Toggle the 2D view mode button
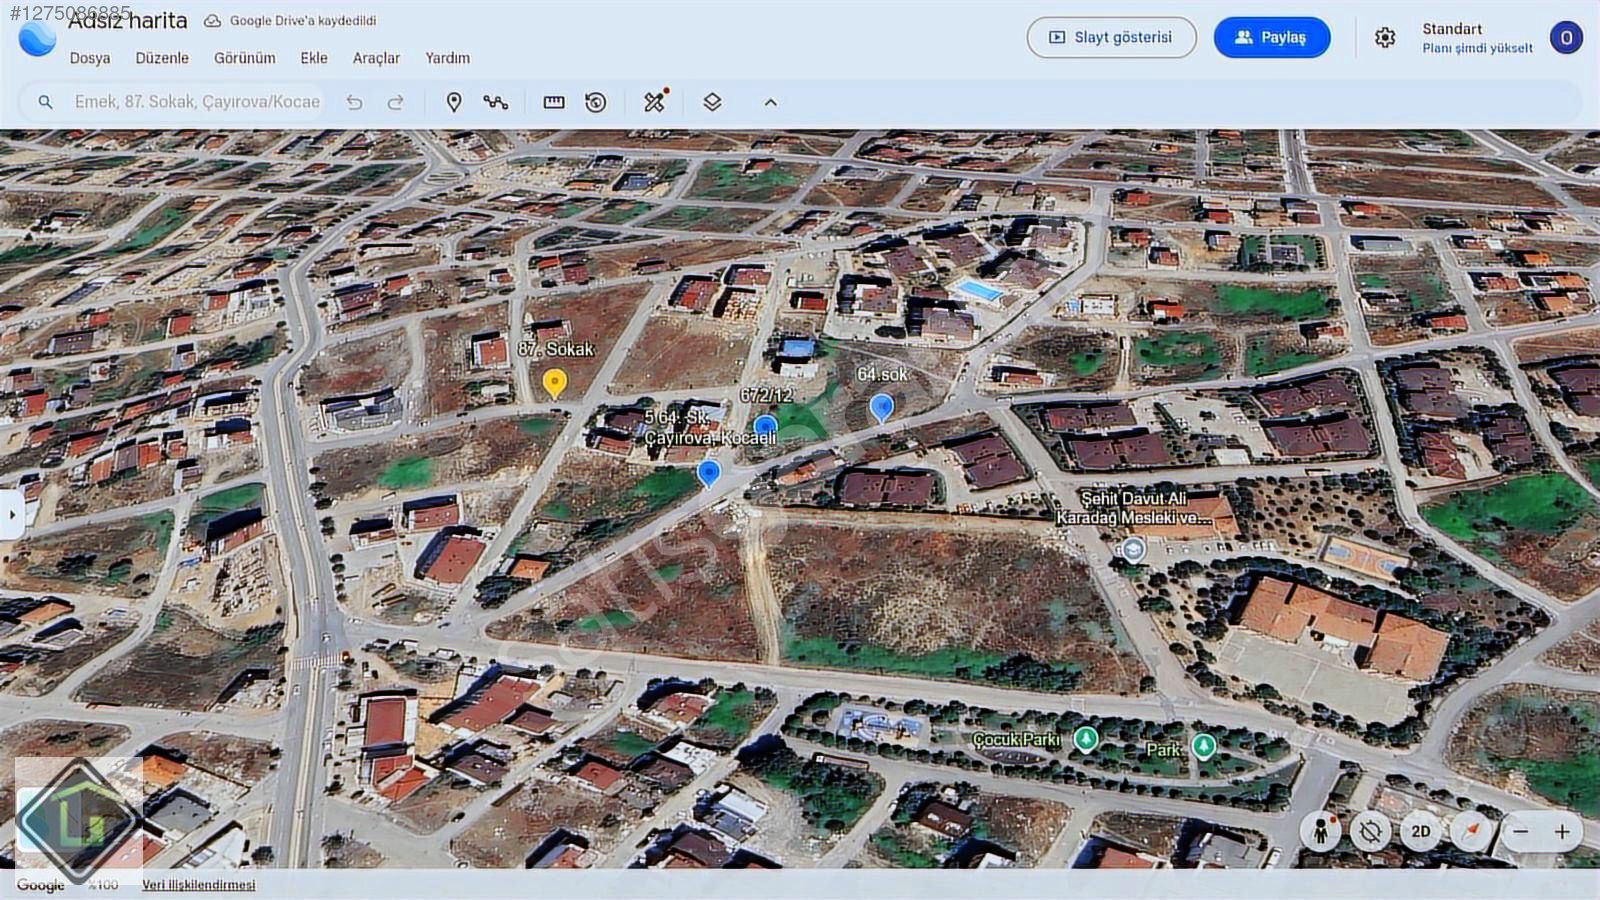This screenshot has width=1600, height=900. [x=1420, y=831]
